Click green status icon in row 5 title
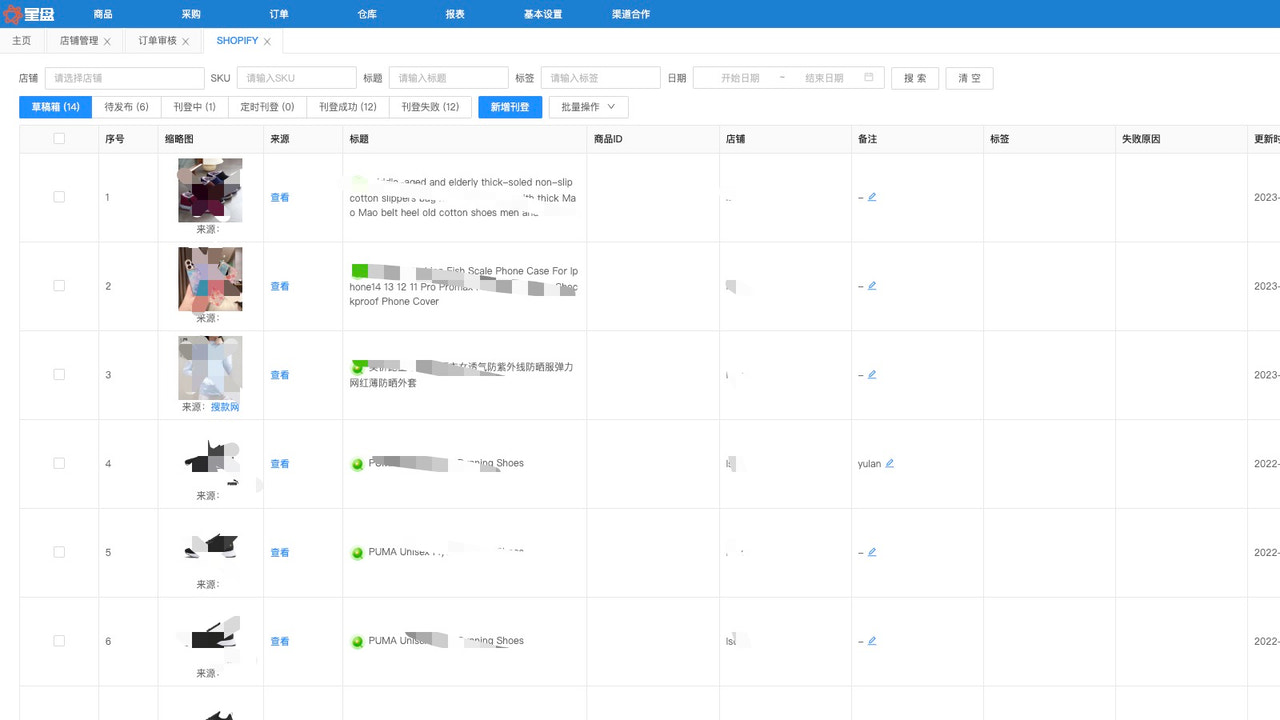The image size is (1280, 720). tap(357, 553)
